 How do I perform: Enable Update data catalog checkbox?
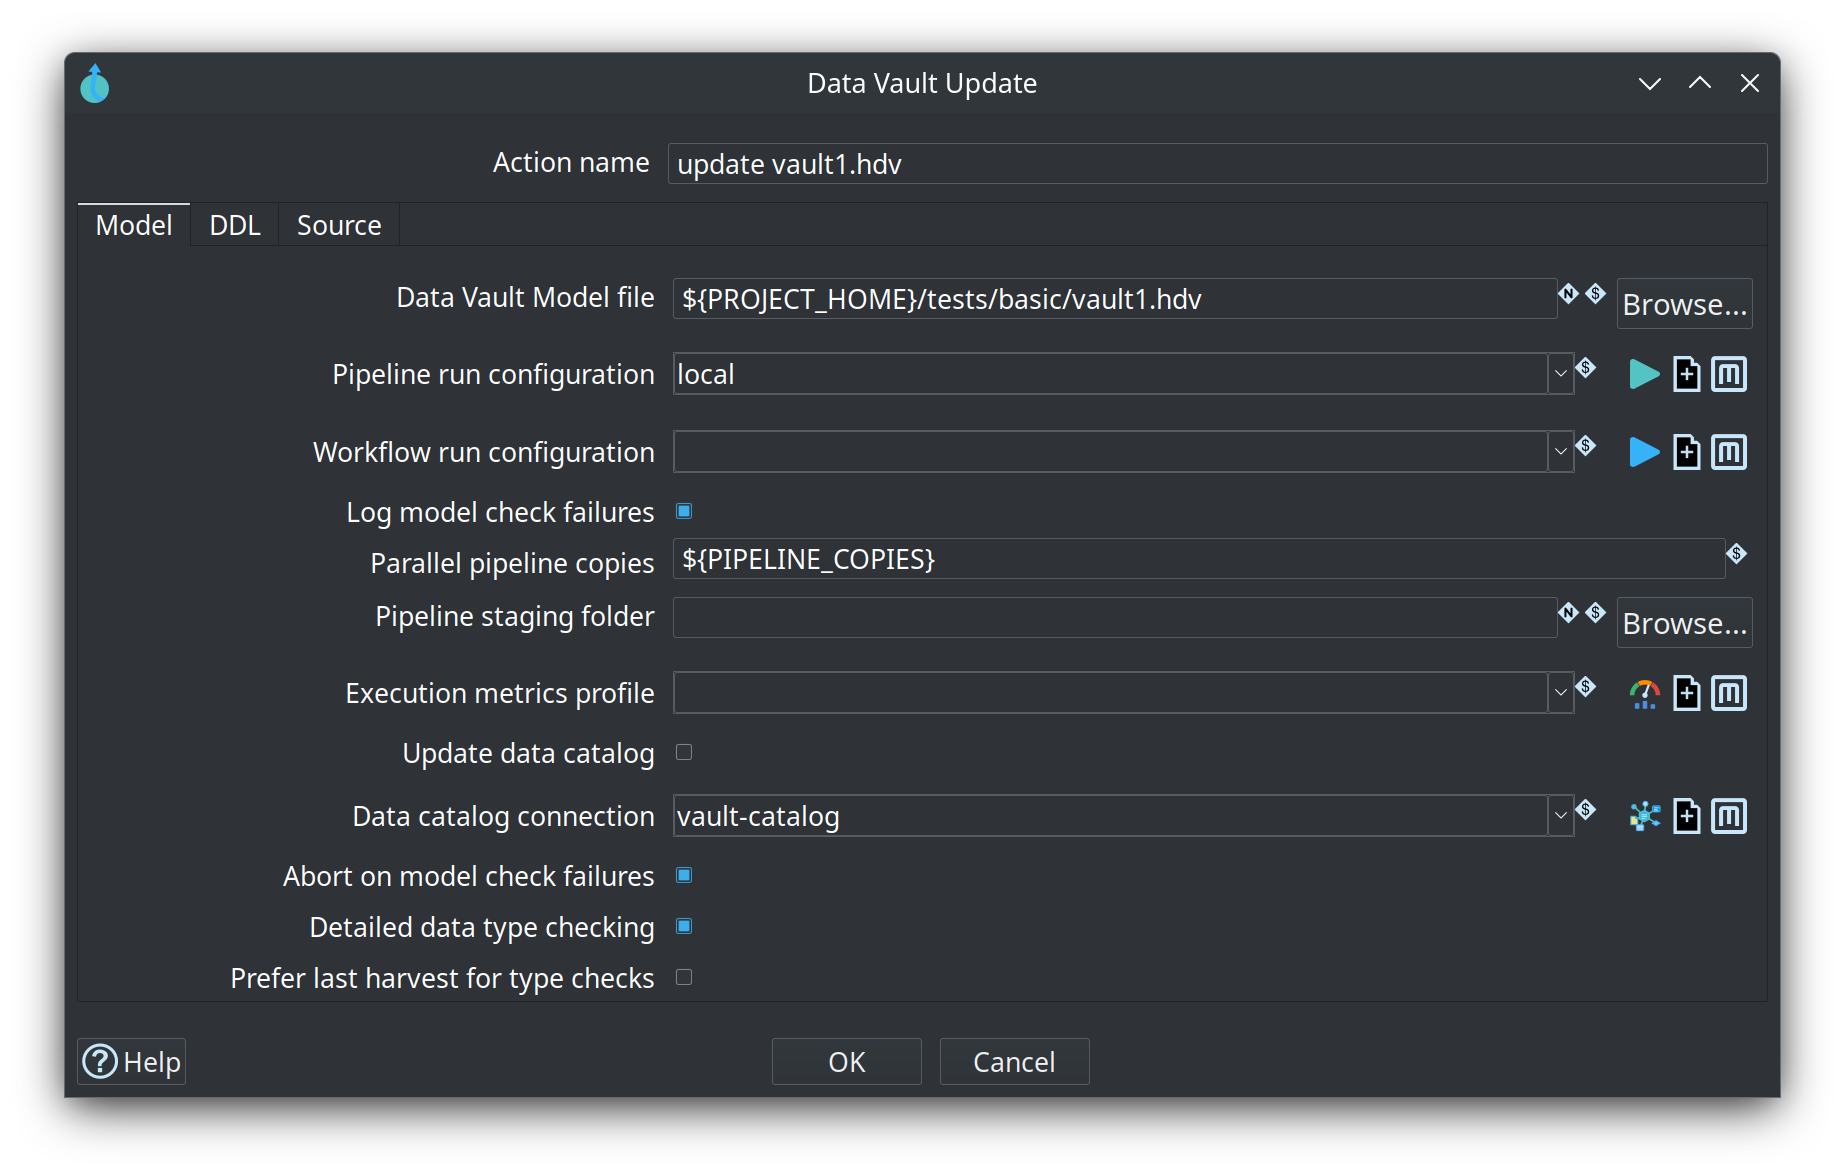684,753
